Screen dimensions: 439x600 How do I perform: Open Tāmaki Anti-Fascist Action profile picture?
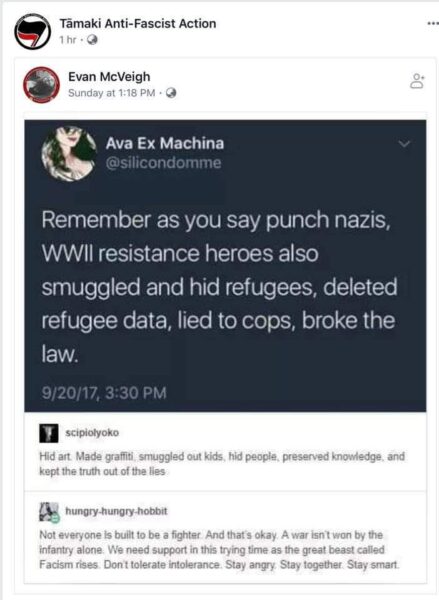pyautogui.click(x=33, y=31)
